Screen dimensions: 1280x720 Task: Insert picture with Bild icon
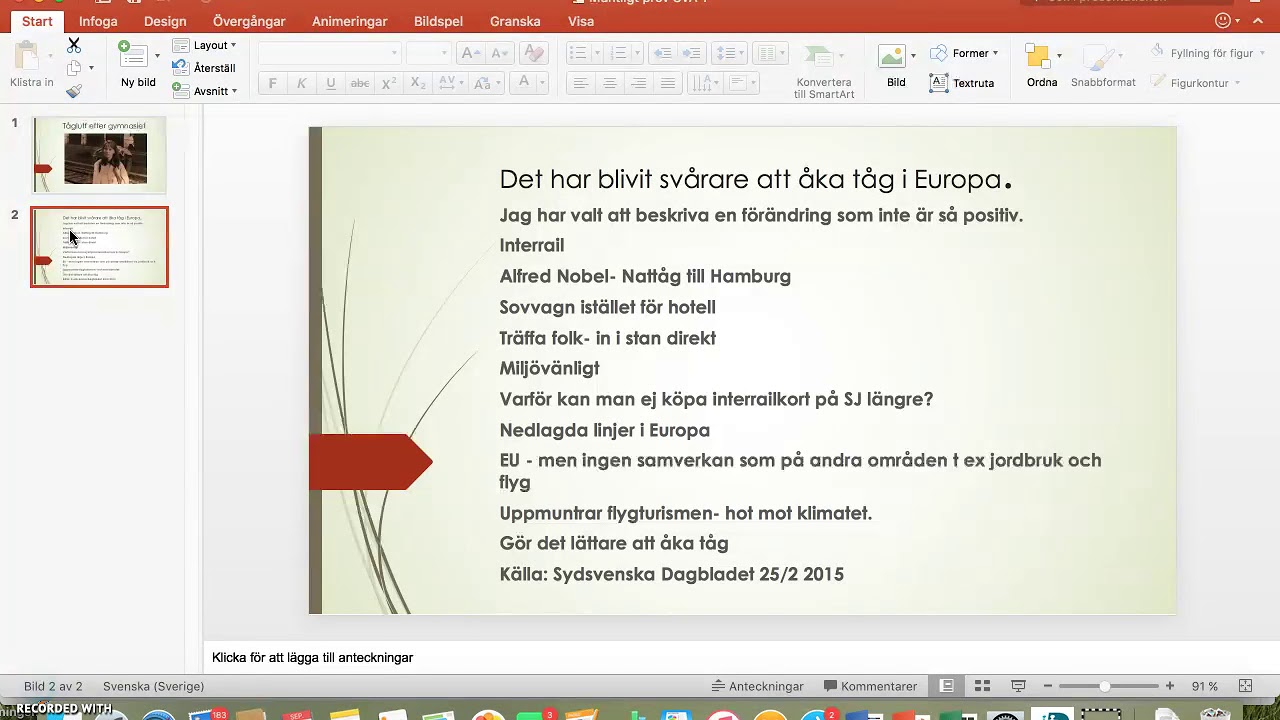coord(896,65)
